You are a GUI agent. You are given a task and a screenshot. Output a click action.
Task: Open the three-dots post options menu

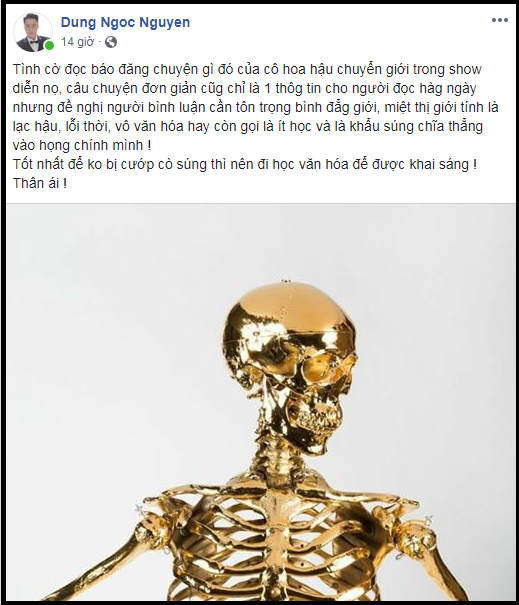coord(499,21)
